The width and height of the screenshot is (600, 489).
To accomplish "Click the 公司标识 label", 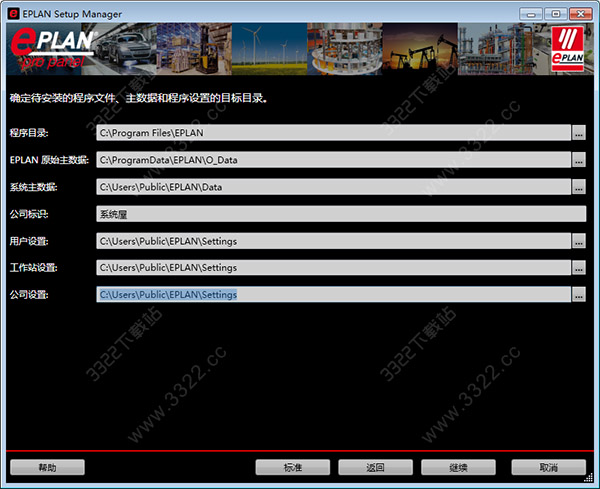I will [29, 214].
